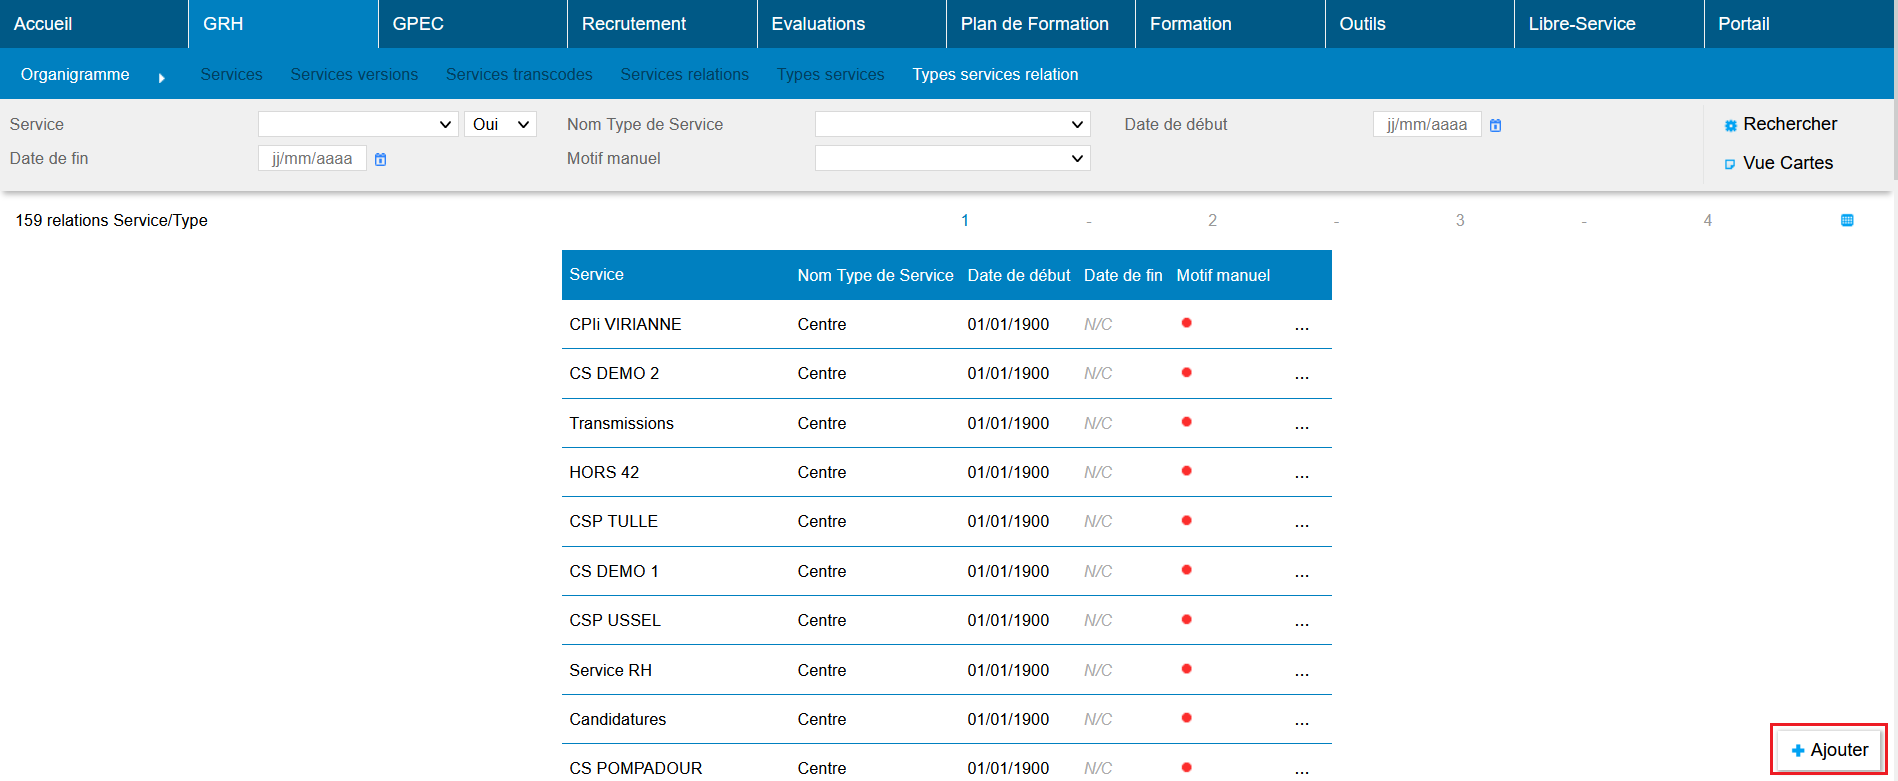Screen dimensions: 1898x781
Task: Open the Services relations submenu tab
Action: coord(684,75)
